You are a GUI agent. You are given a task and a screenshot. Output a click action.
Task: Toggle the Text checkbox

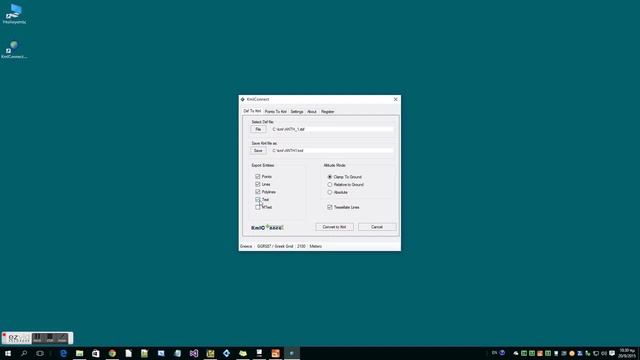point(258,200)
